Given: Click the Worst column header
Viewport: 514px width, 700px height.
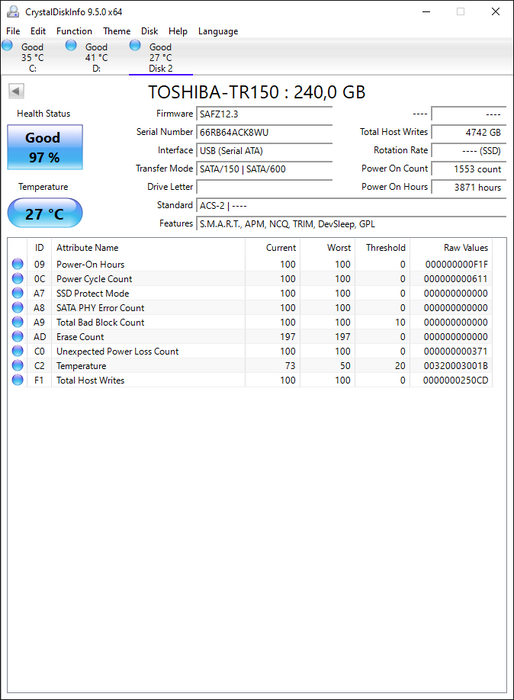Looking at the screenshot, I should (x=327, y=248).
